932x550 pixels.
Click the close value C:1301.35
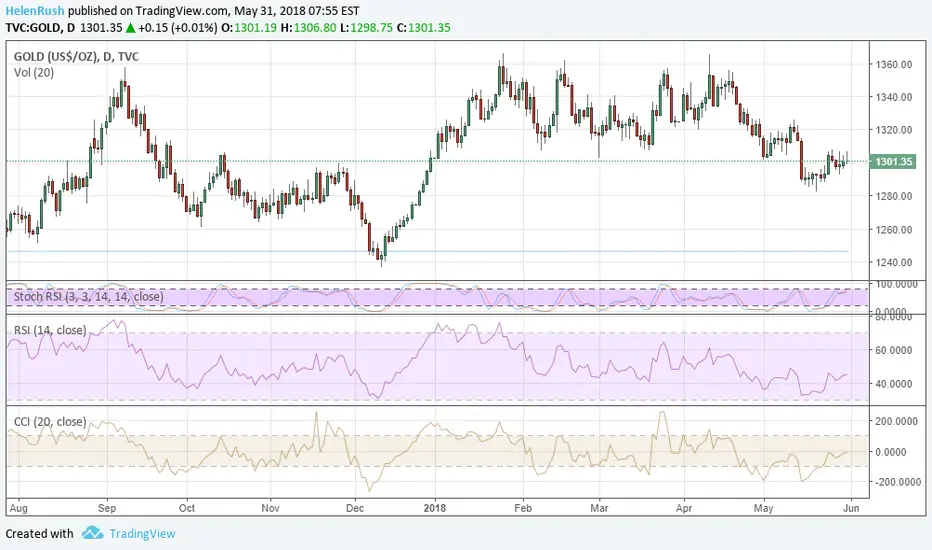click(423, 27)
